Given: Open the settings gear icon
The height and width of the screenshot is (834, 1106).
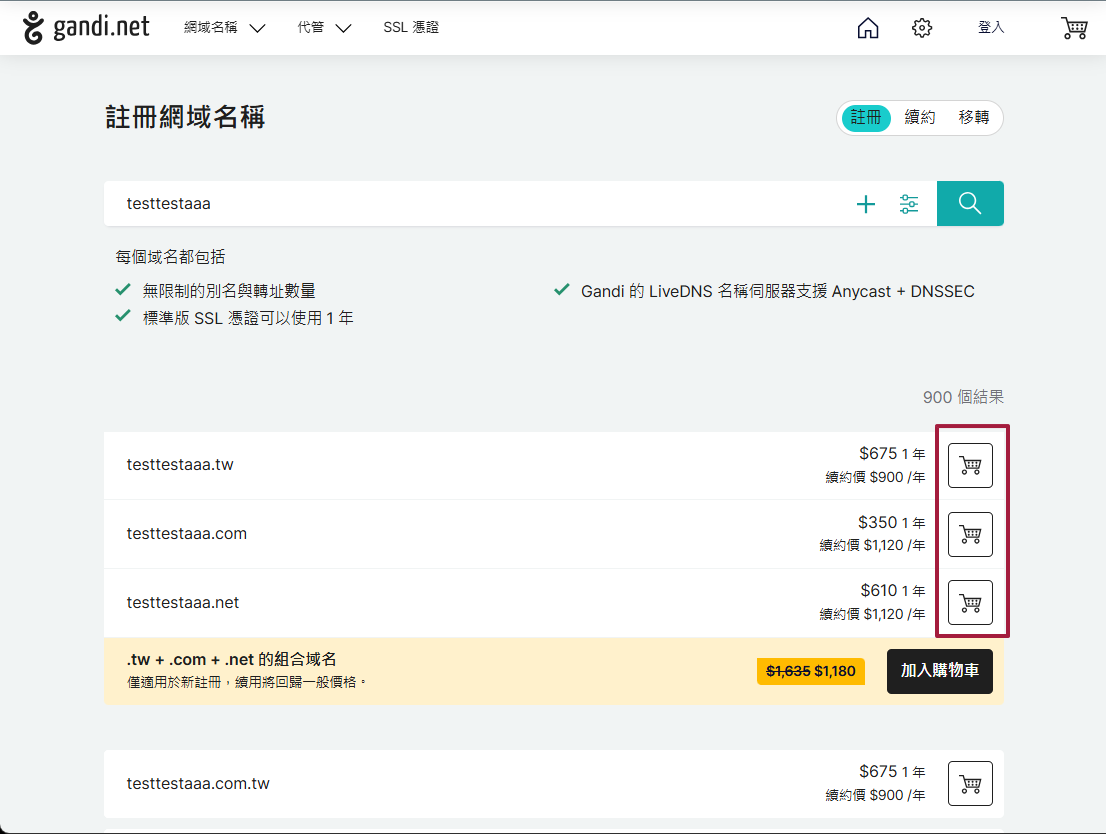Looking at the screenshot, I should (x=922, y=28).
